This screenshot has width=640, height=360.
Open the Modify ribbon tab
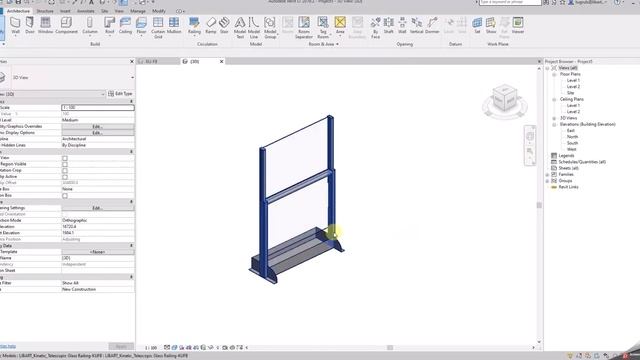tap(159, 11)
